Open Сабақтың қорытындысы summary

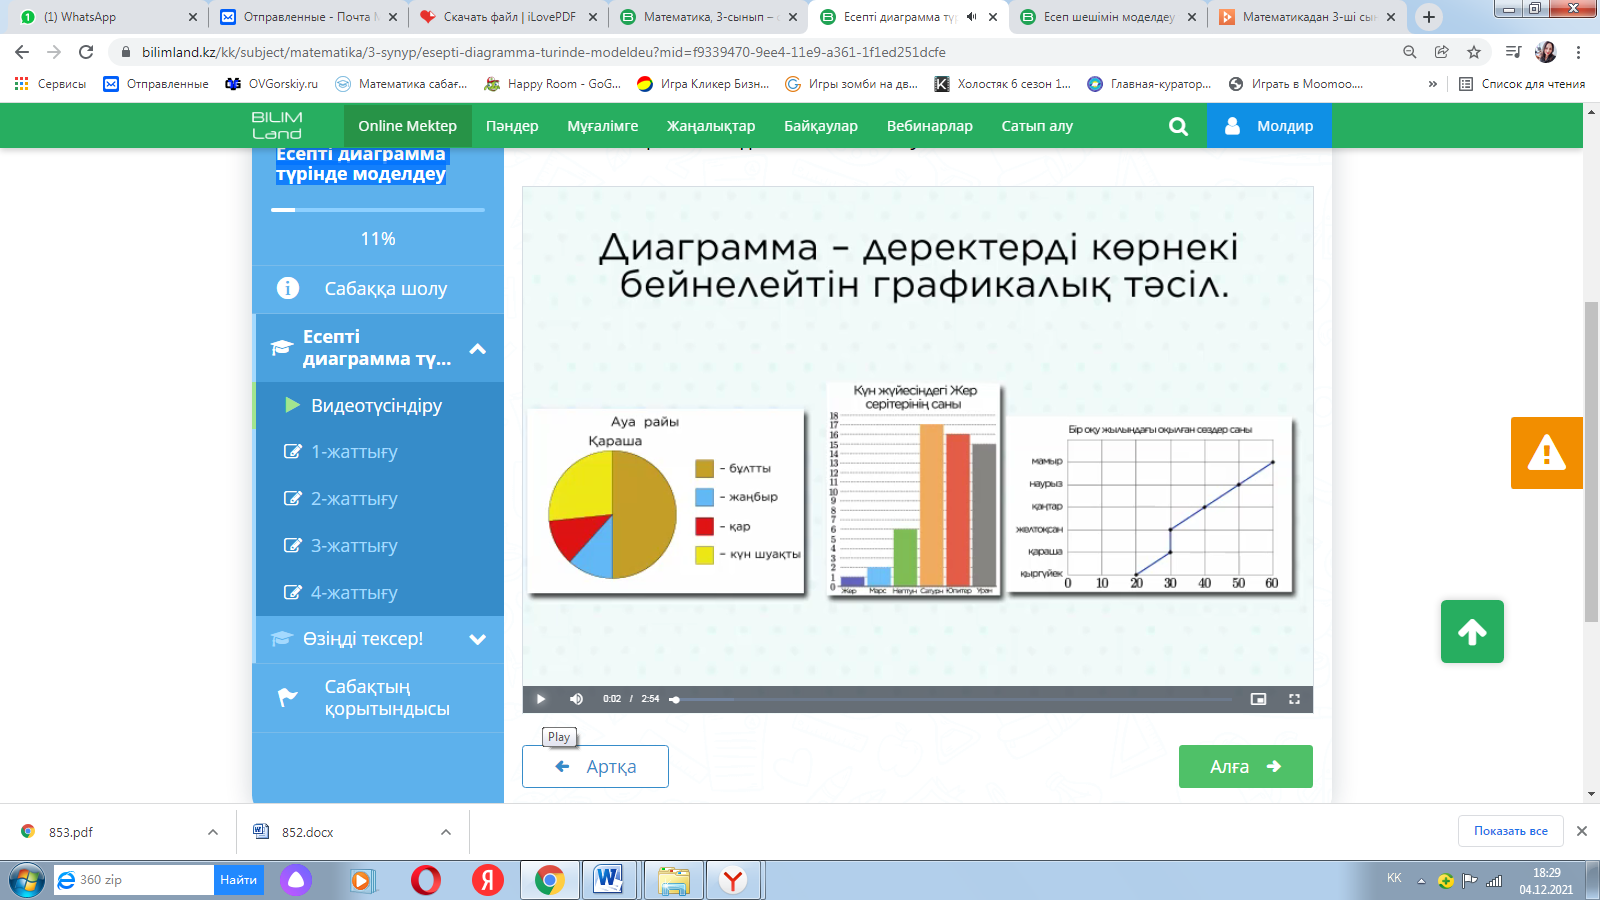(378, 698)
